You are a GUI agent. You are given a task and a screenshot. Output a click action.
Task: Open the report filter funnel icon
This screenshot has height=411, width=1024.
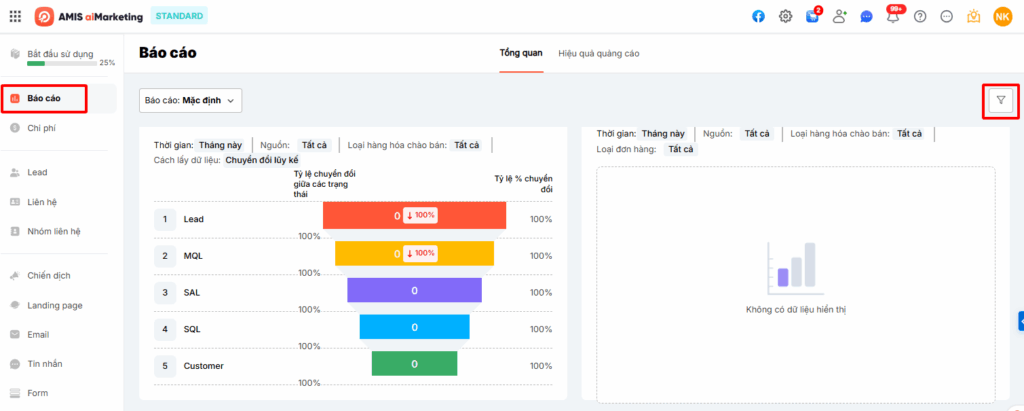[1000, 99]
